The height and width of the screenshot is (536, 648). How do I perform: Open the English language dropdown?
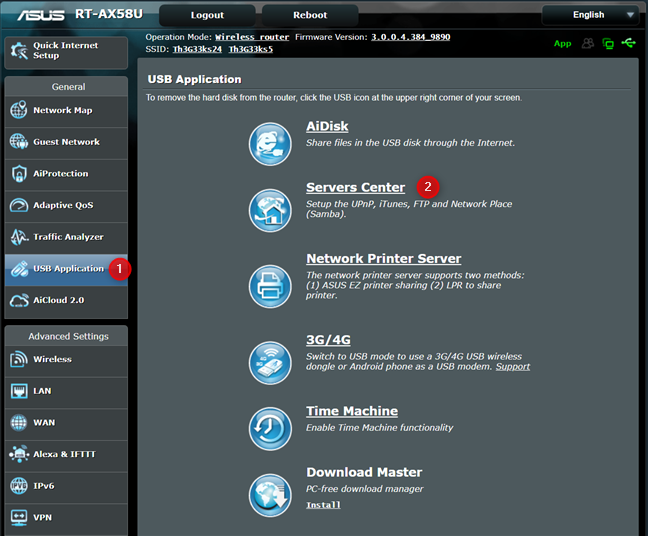tap(590, 15)
